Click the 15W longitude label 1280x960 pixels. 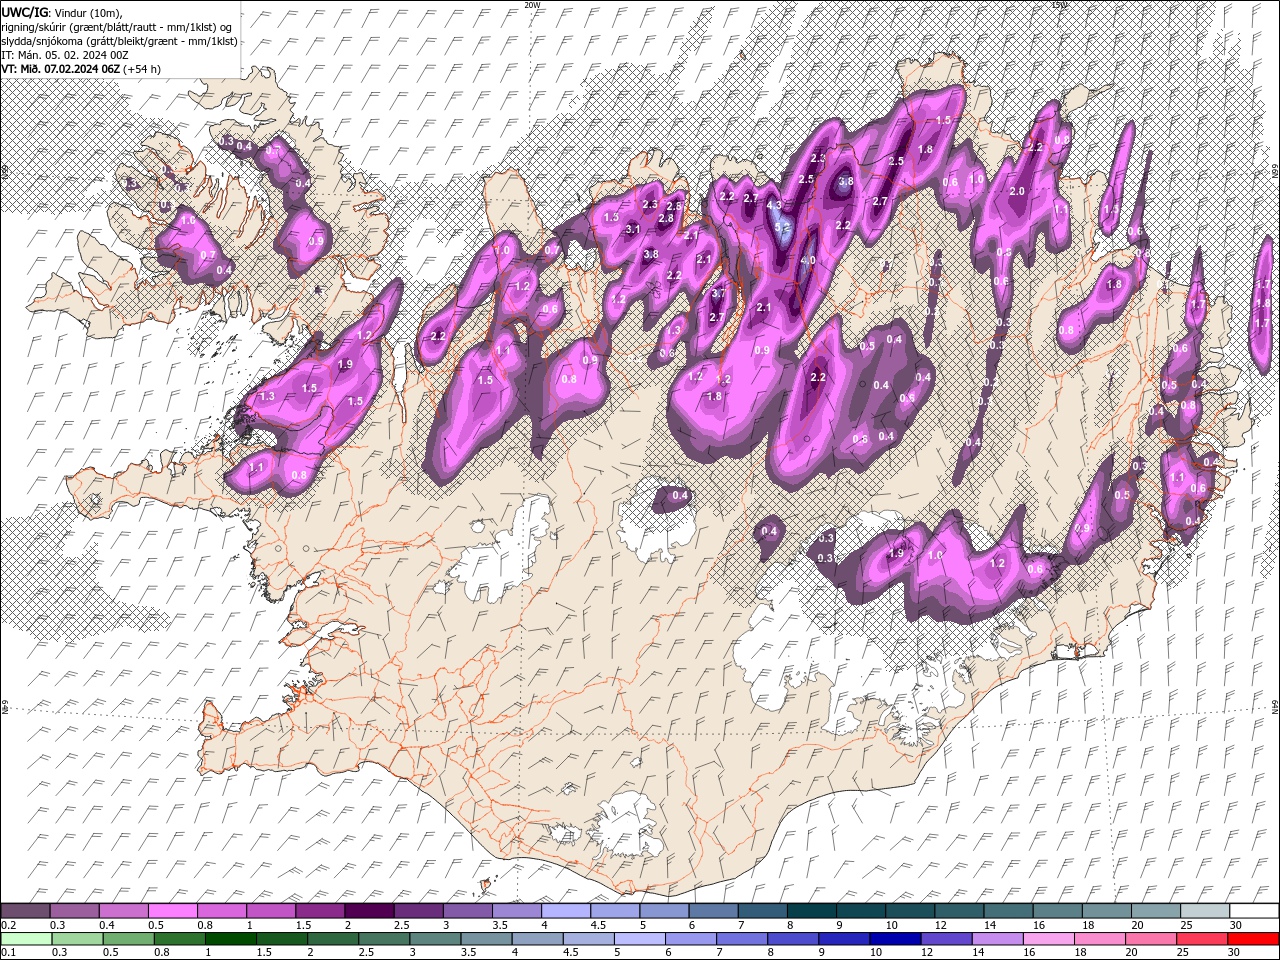pyautogui.click(x=1059, y=5)
